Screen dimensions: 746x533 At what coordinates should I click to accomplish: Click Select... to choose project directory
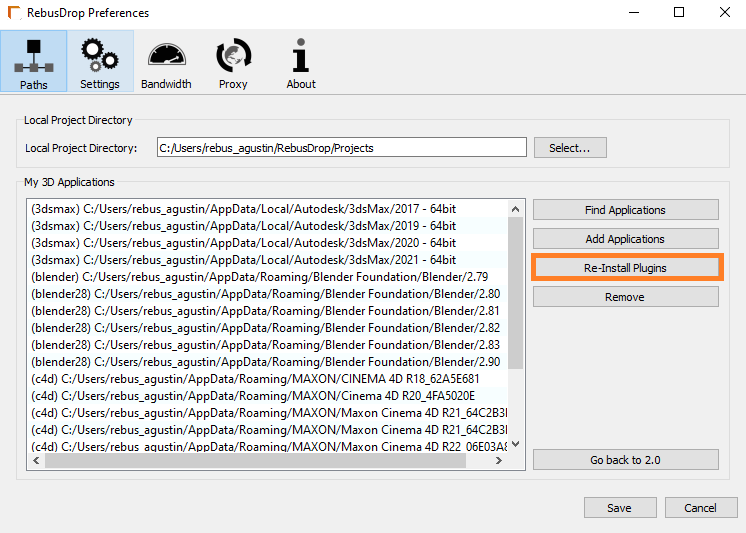(570, 148)
